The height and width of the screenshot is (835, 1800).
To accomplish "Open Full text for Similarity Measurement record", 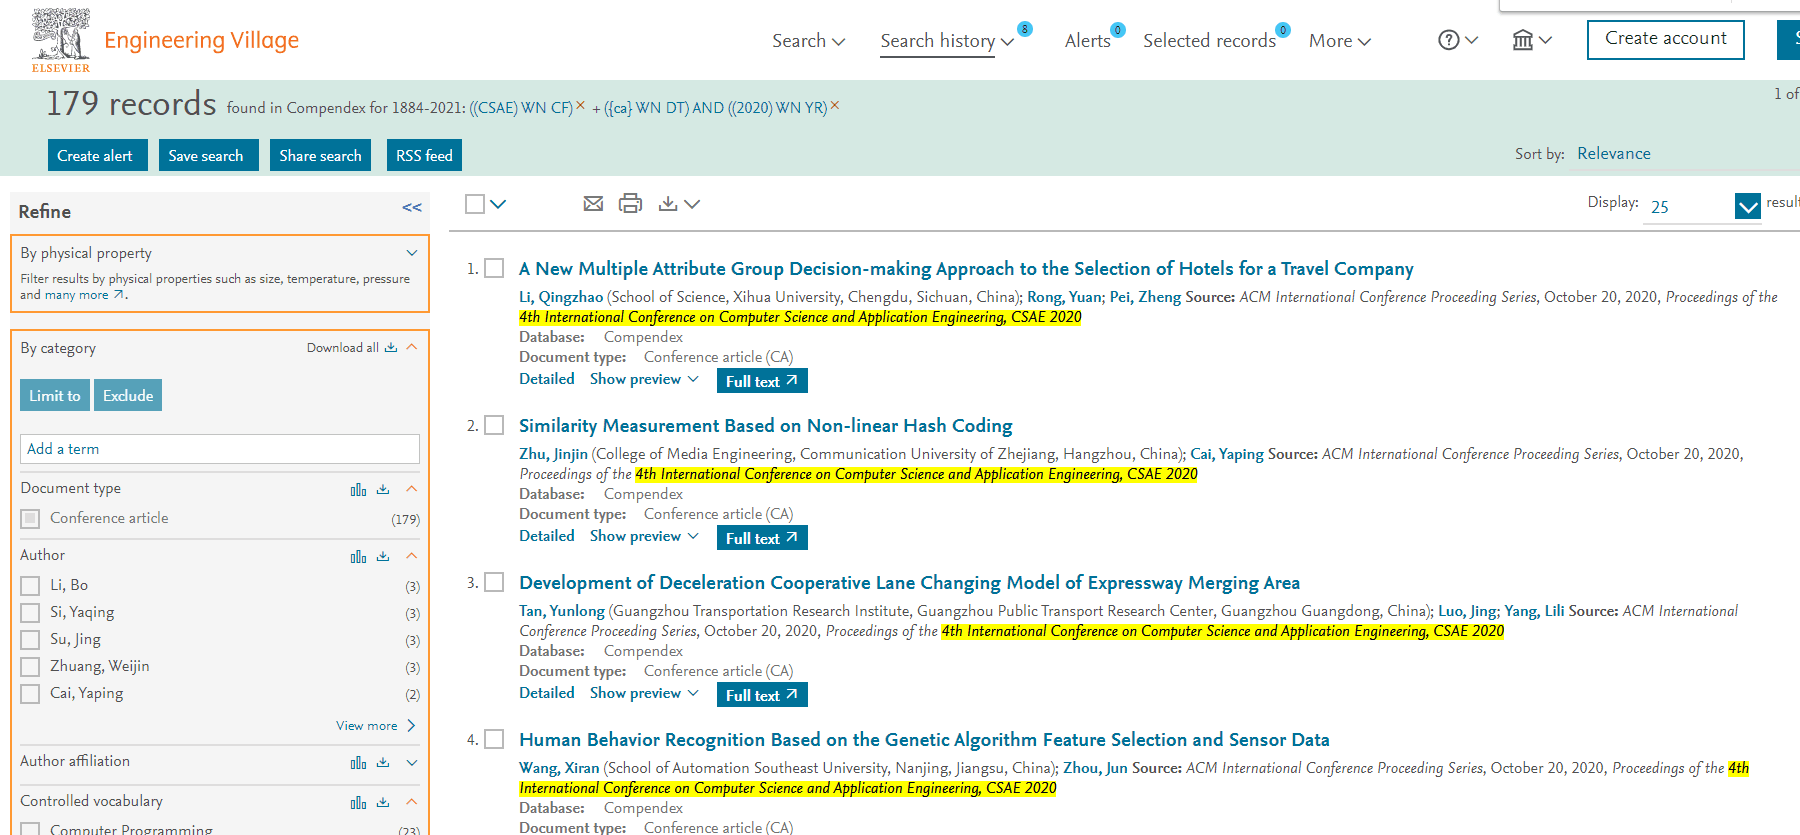I will (x=761, y=538).
